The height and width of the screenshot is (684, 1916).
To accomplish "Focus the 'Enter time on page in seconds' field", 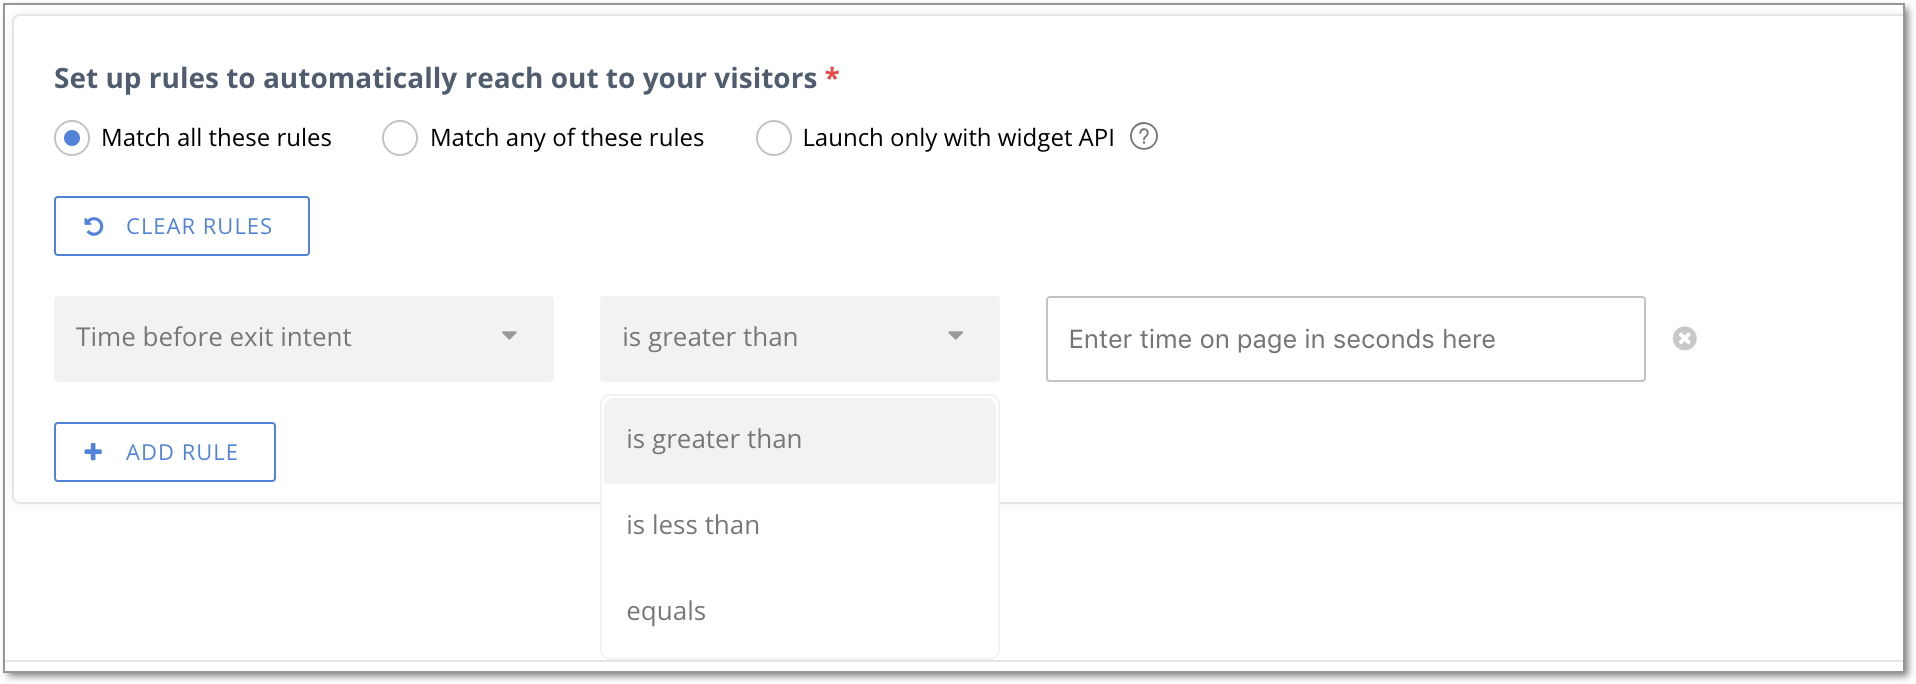I will click(1346, 339).
